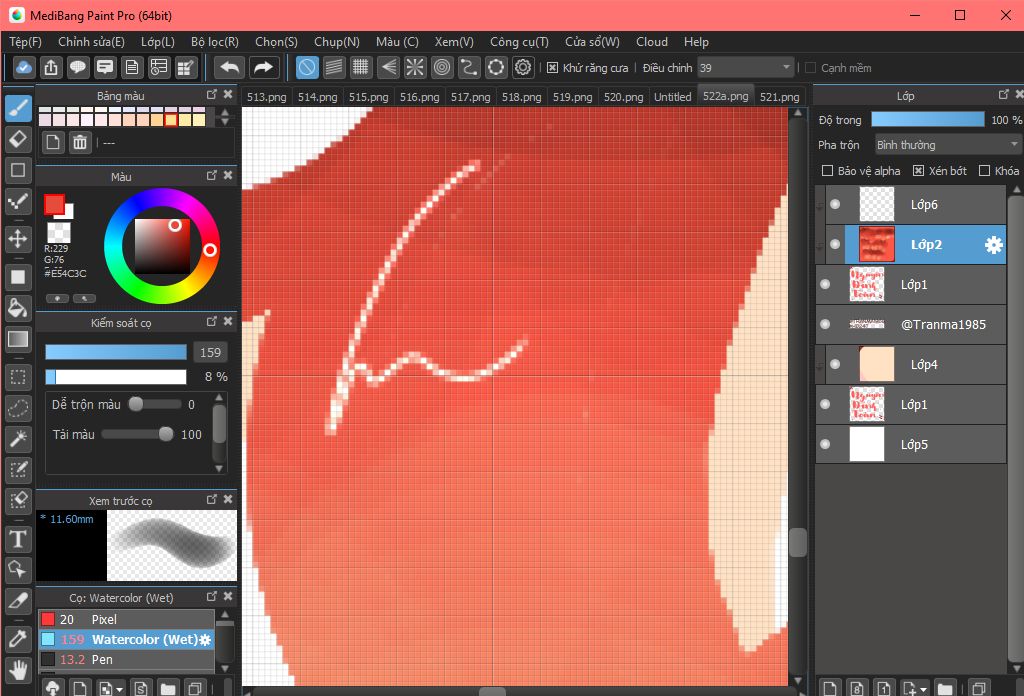1024x696 pixels.
Task: Adjust the brush size slider
Action: pos(116,353)
